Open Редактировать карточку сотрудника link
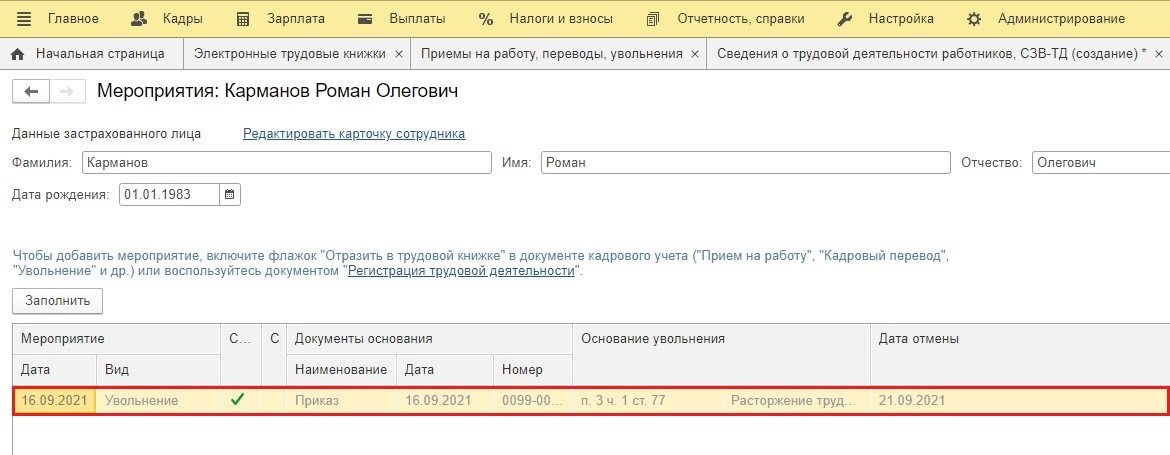Image resolution: width=1170 pixels, height=455 pixels. (x=354, y=134)
